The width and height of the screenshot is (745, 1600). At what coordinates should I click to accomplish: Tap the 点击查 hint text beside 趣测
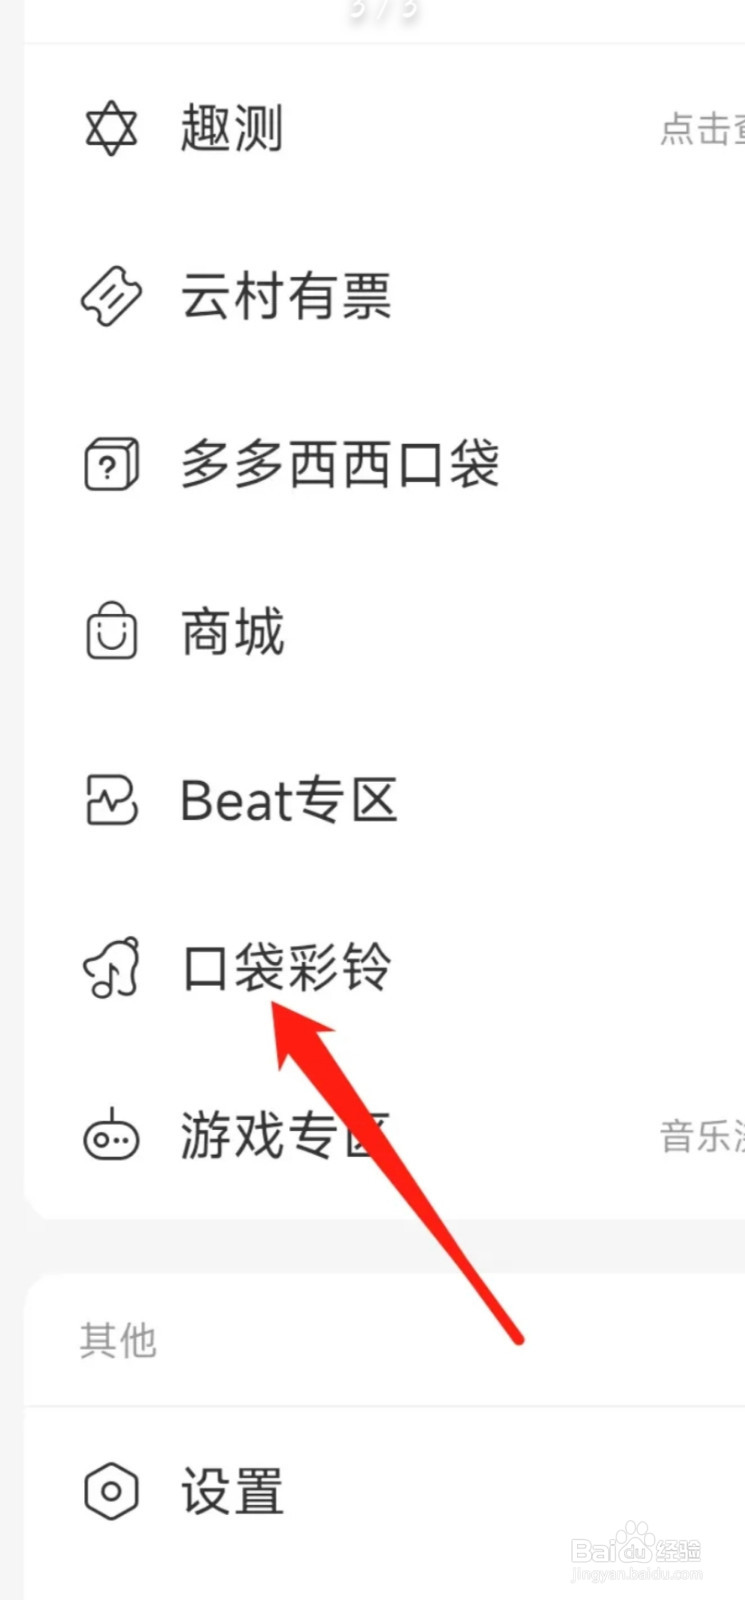coord(702,130)
